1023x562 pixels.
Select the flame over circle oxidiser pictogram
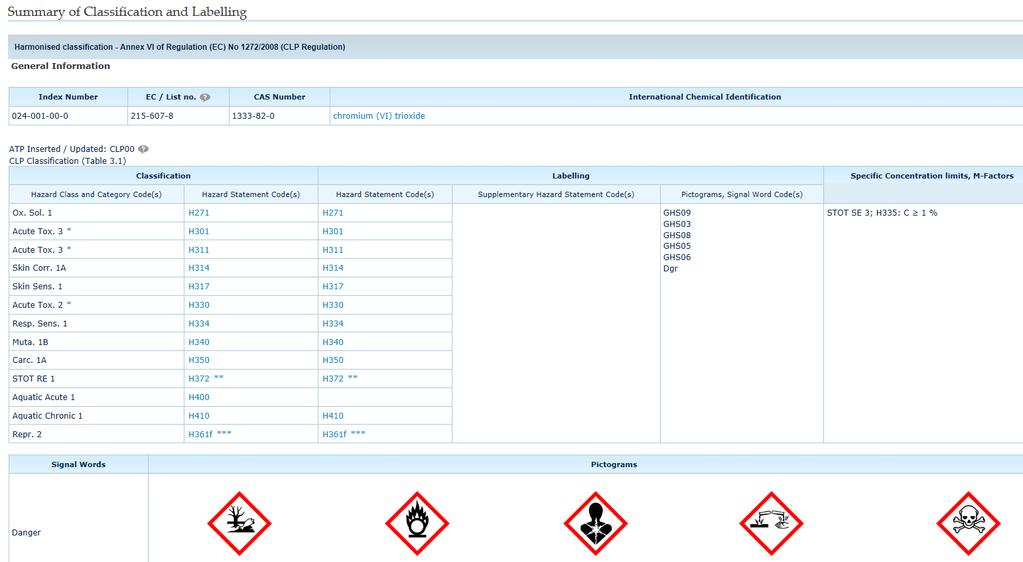pos(417,523)
